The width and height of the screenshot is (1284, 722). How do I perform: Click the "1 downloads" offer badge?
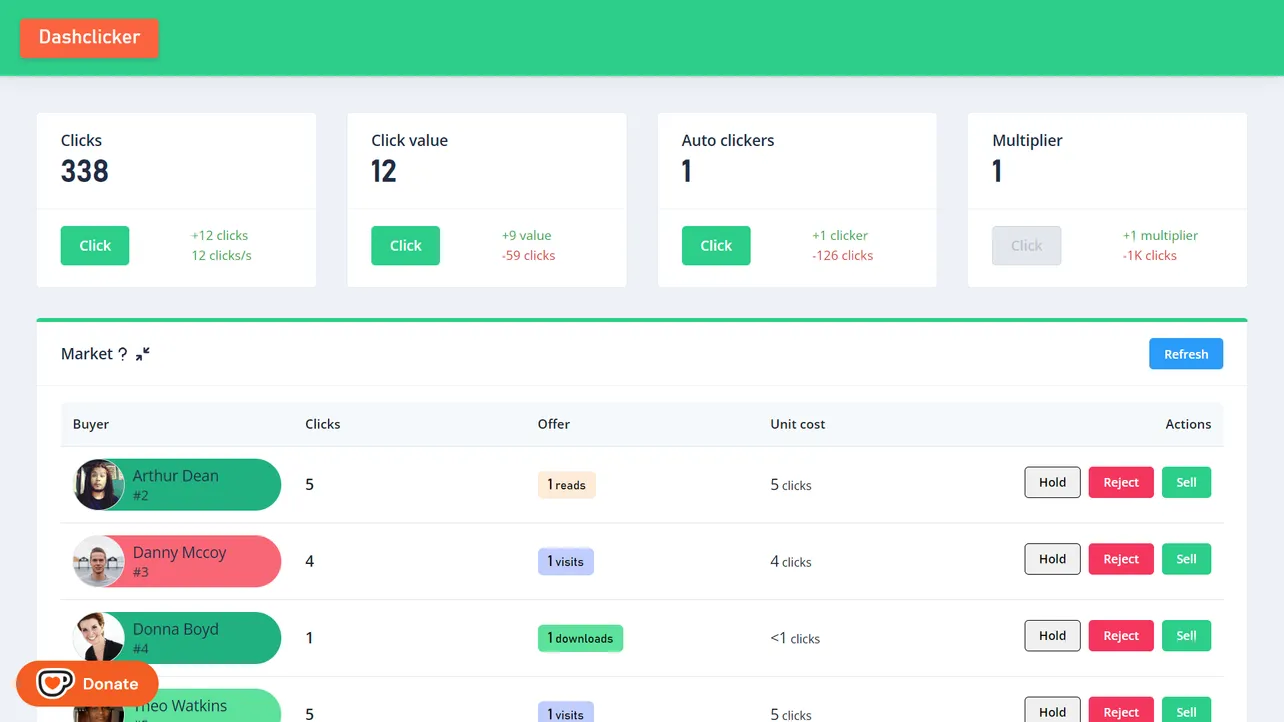pyautogui.click(x=580, y=638)
